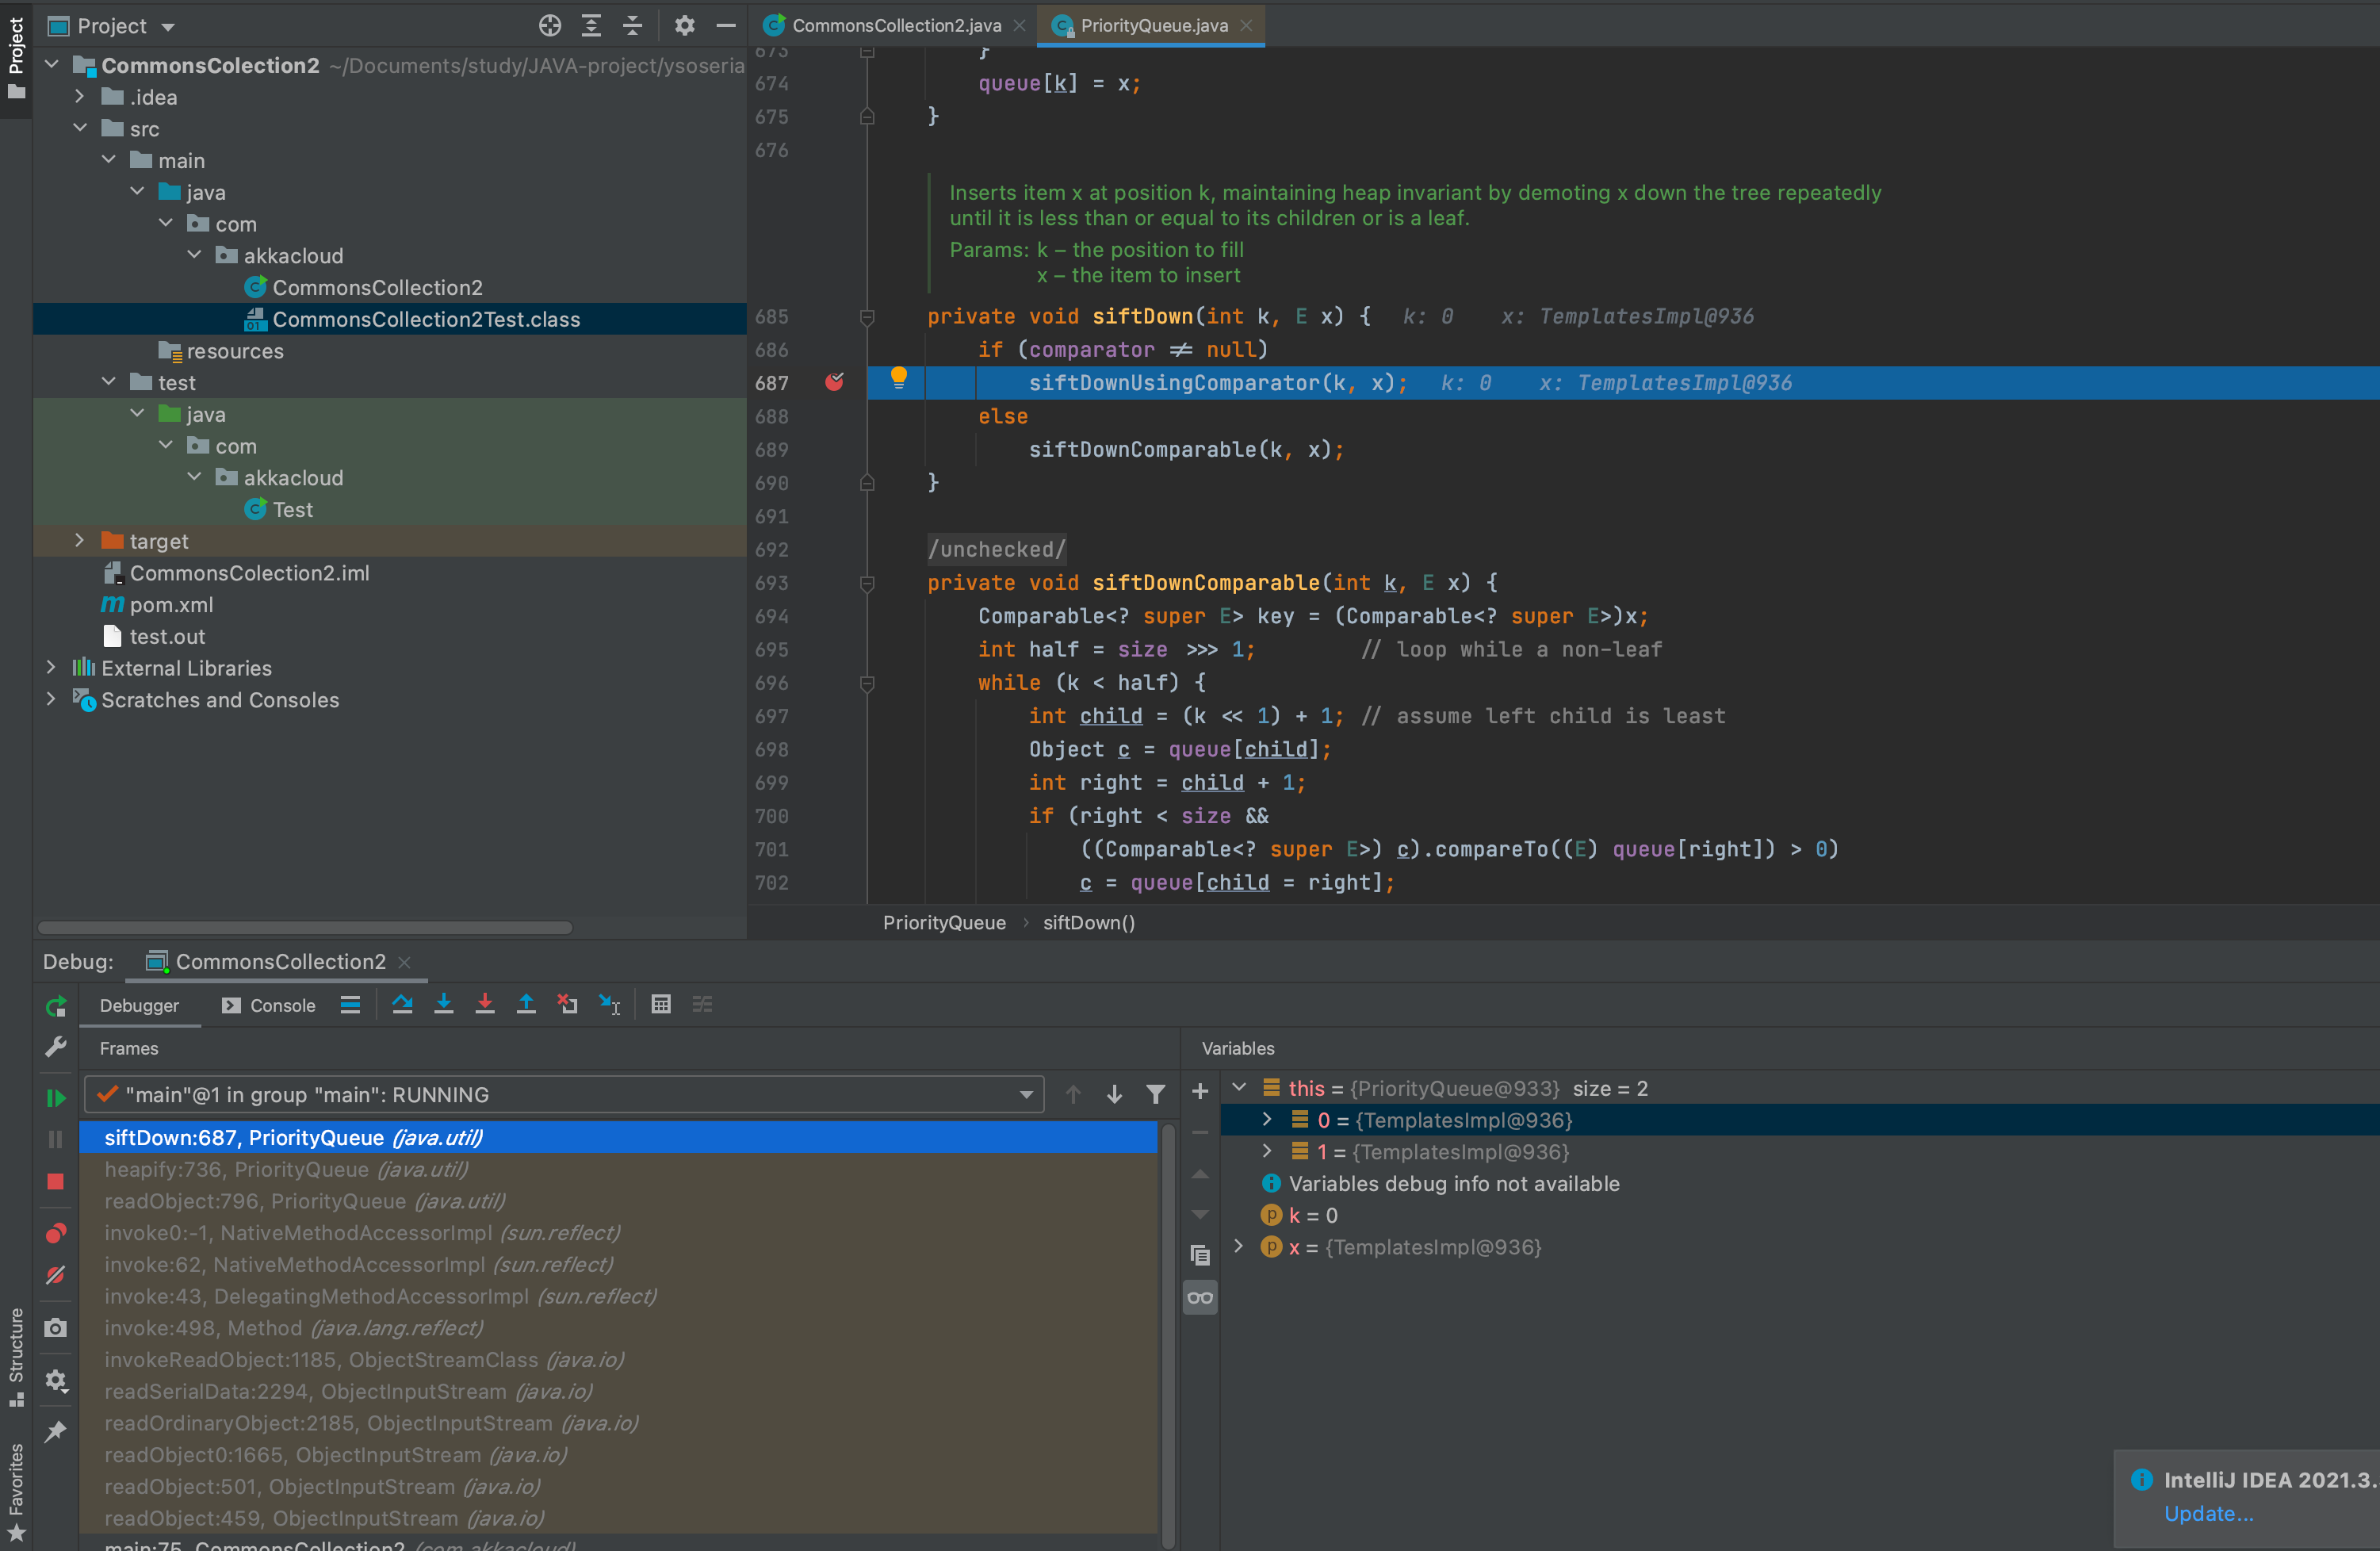This screenshot has width=2380, height=1551.
Task: Select heapify:736 stack frame
Action: click(x=618, y=1170)
